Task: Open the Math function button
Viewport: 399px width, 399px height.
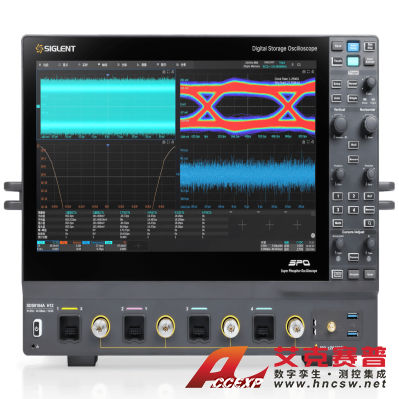Action: (x=338, y=223)
